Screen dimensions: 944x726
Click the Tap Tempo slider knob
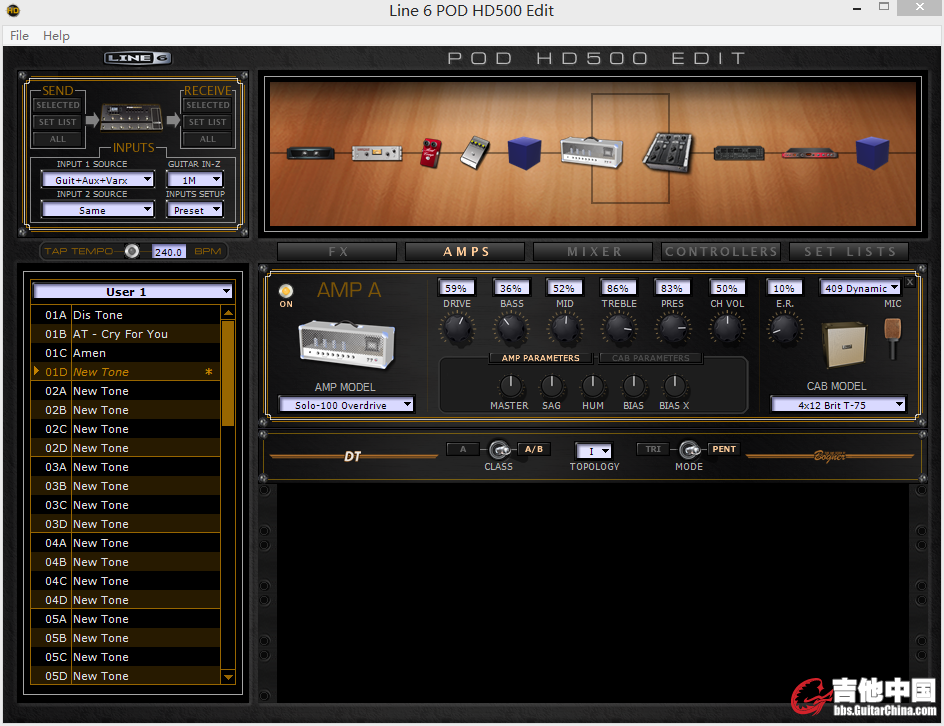[x=132, y=251]
